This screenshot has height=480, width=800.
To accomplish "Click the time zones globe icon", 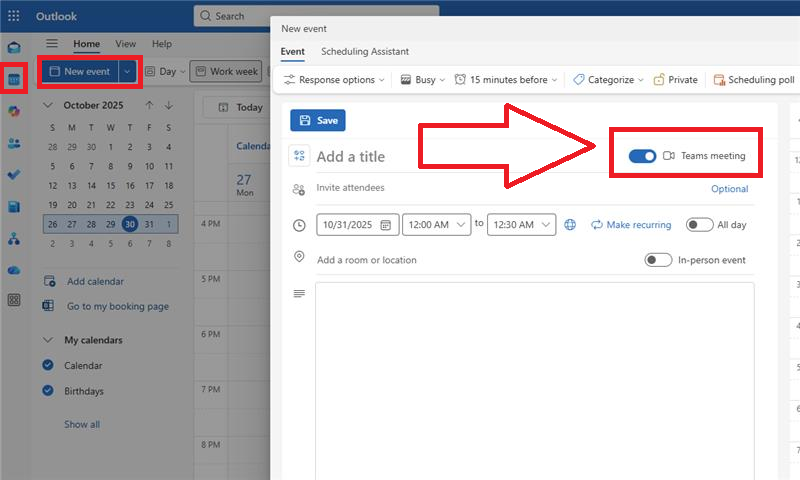I will pos(570,224).
